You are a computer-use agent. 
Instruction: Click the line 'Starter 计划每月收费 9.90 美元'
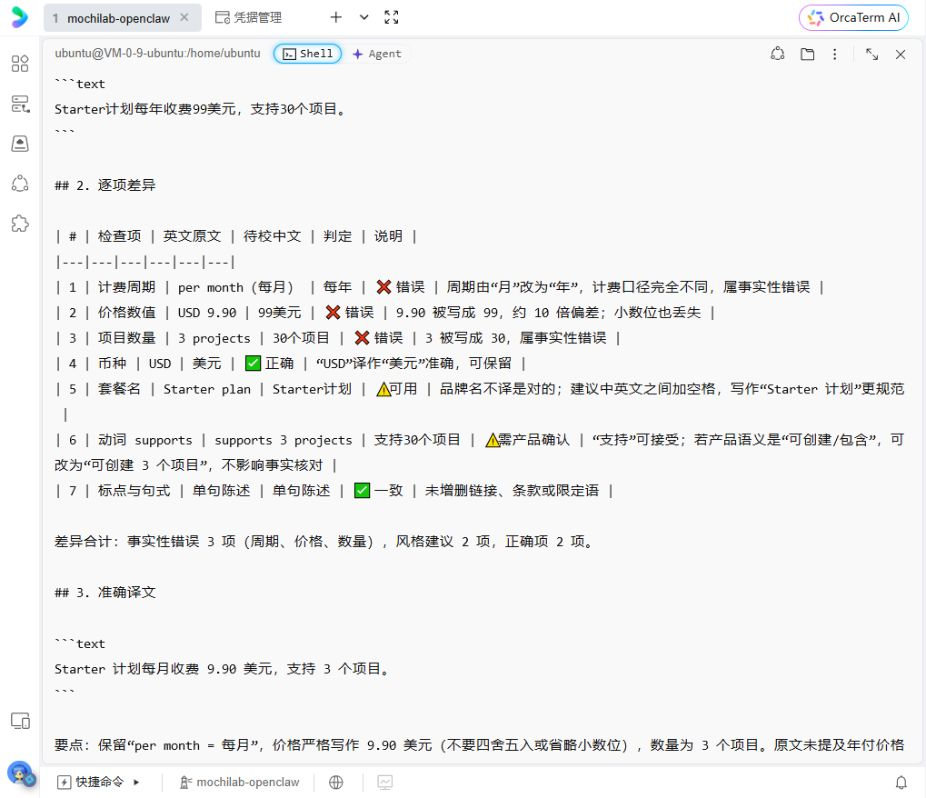(223, 669)
